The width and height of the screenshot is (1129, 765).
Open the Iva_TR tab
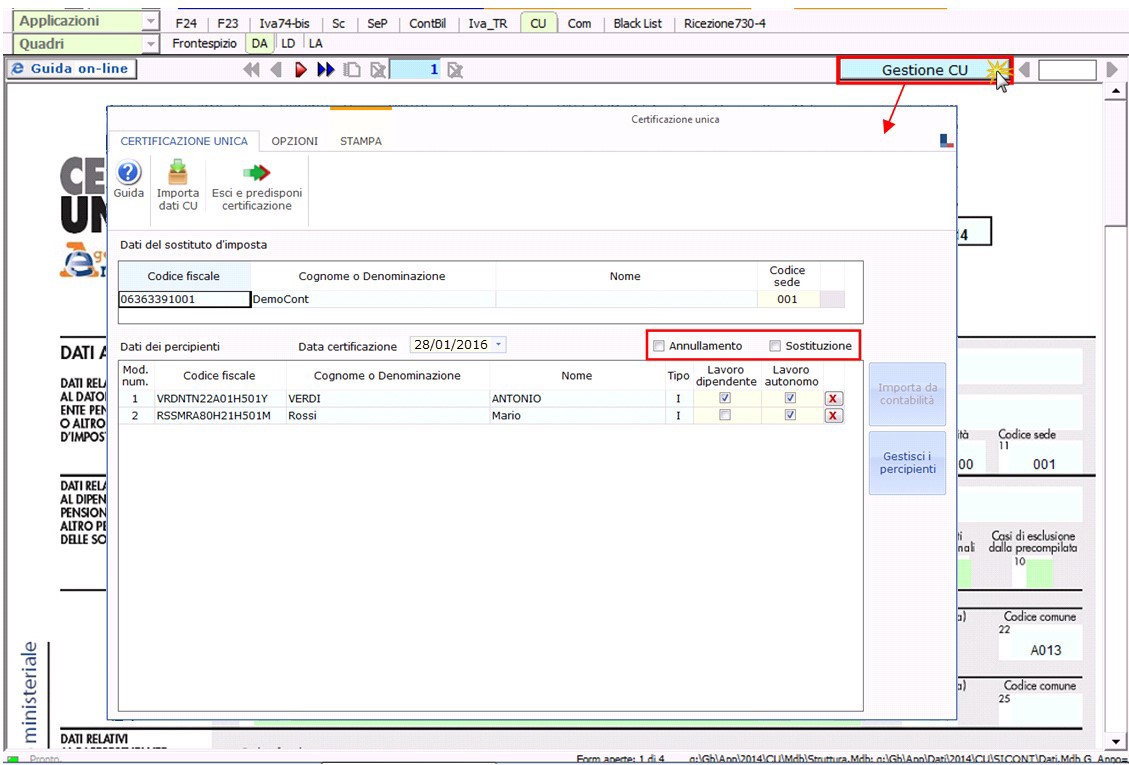tap(487, 24)
